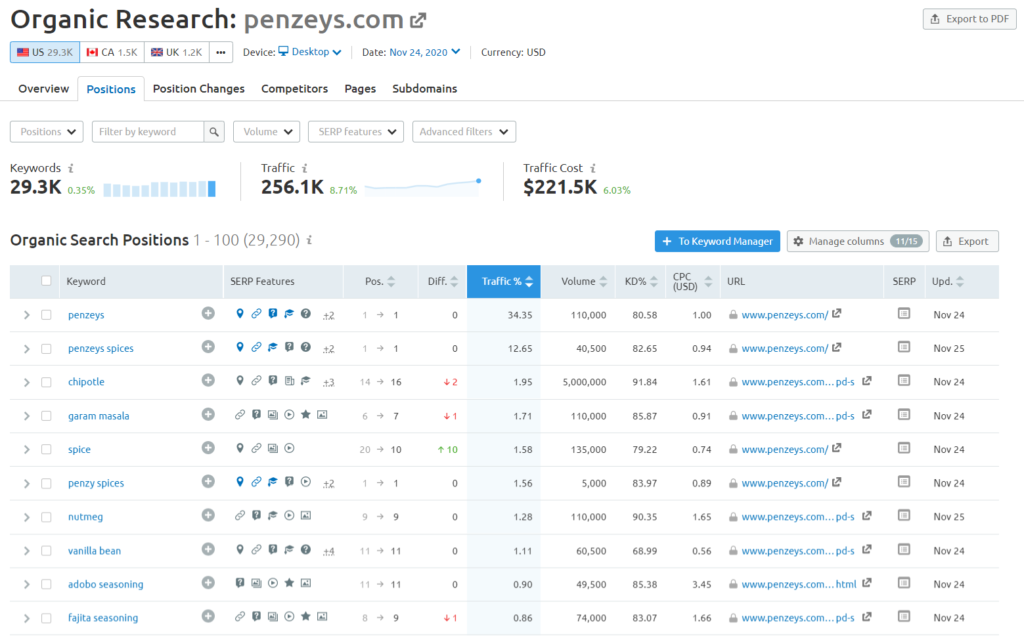Toggle the select-all checkbox in table header
Viewport: 1024px width, 636px height.
pyautogui.click(x=46, y=281)
